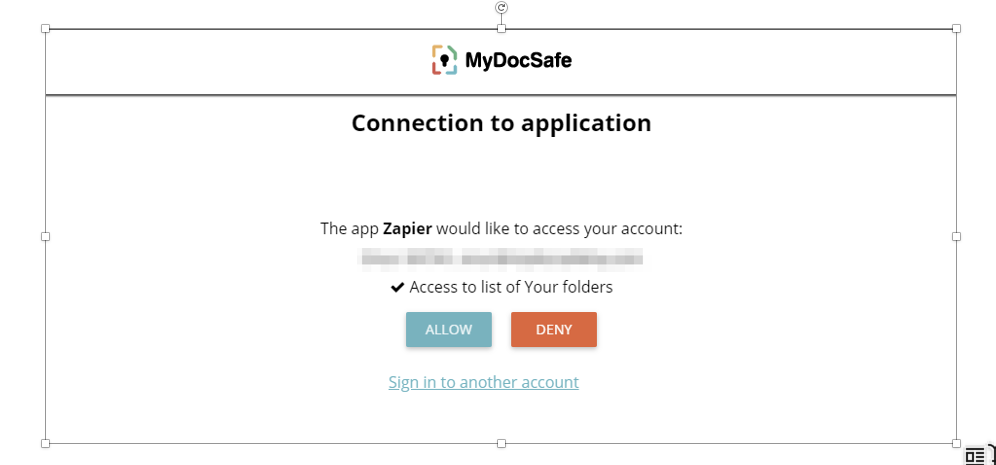The height and width of the screenshot is (465, 996).
Task: Click the checkmark before Access to list
Action: (x=397, y=288)
